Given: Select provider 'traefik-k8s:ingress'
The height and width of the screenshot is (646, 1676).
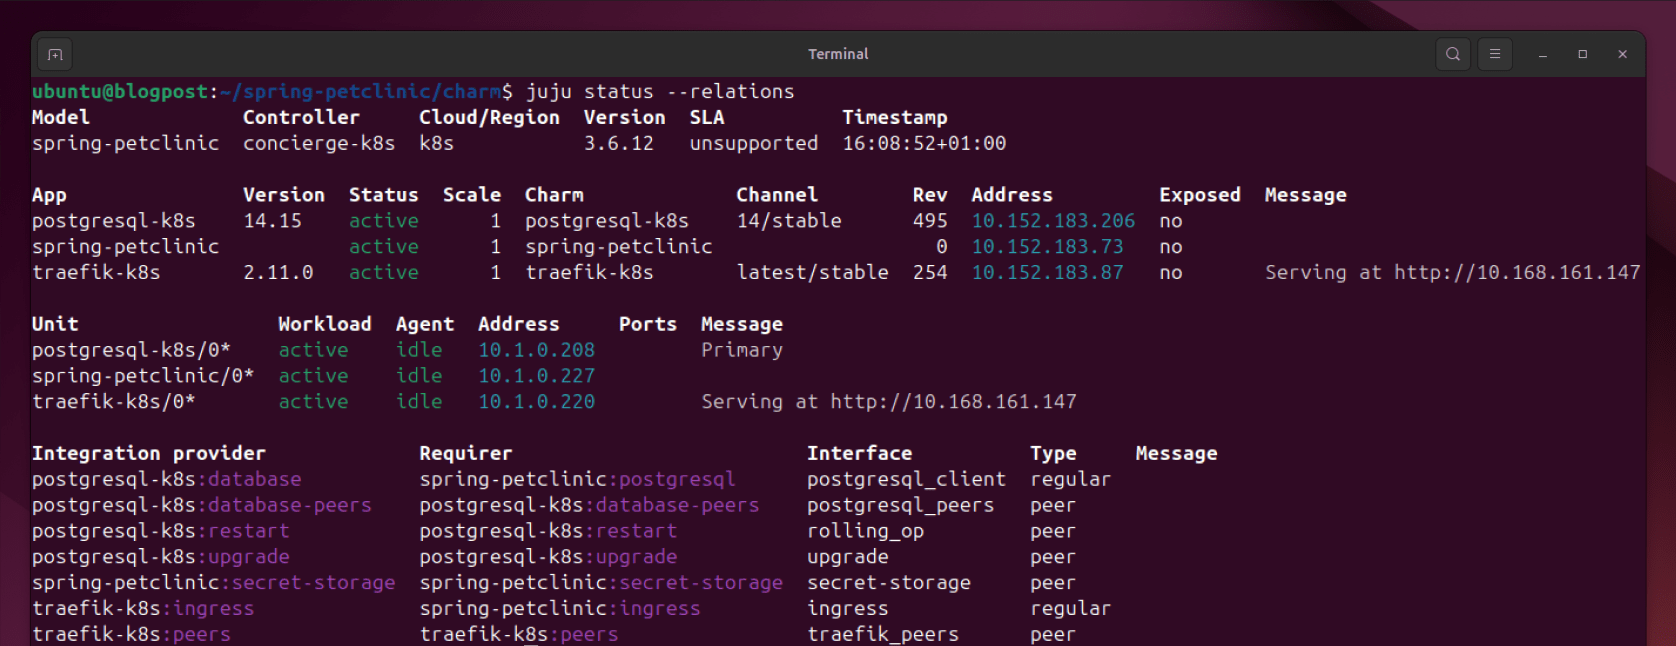Looking at the screenshot, I should tap(143, 609).
